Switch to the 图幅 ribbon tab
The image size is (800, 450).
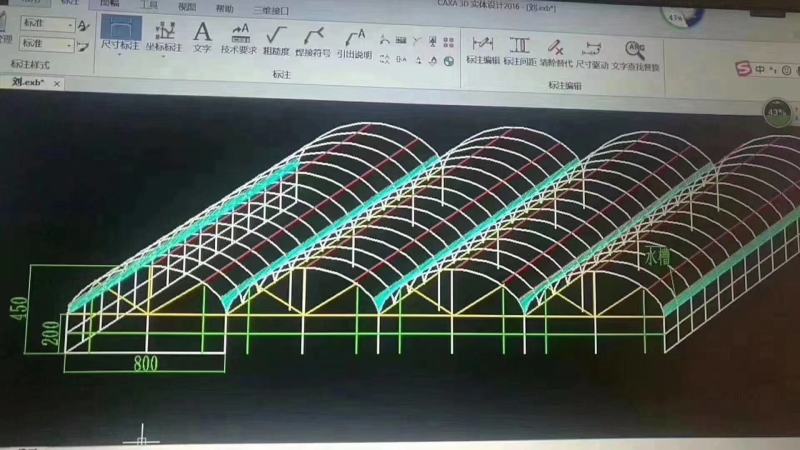tap(109, 4)
